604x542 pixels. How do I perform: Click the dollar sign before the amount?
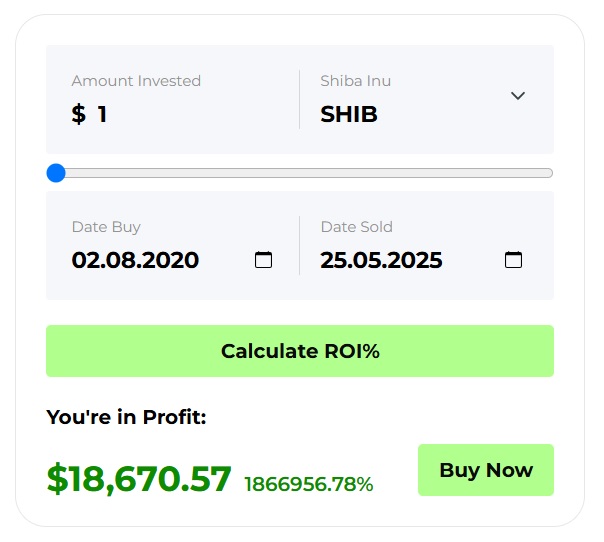pos(79,114)
